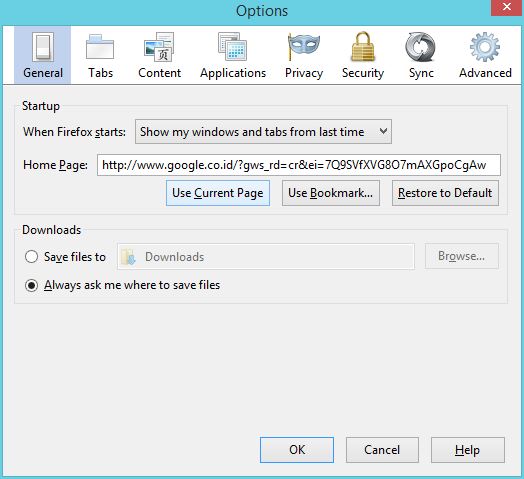Open the Tabs folder icon panel
Viewport: 524px width, 479px height.
pos(100,47)
